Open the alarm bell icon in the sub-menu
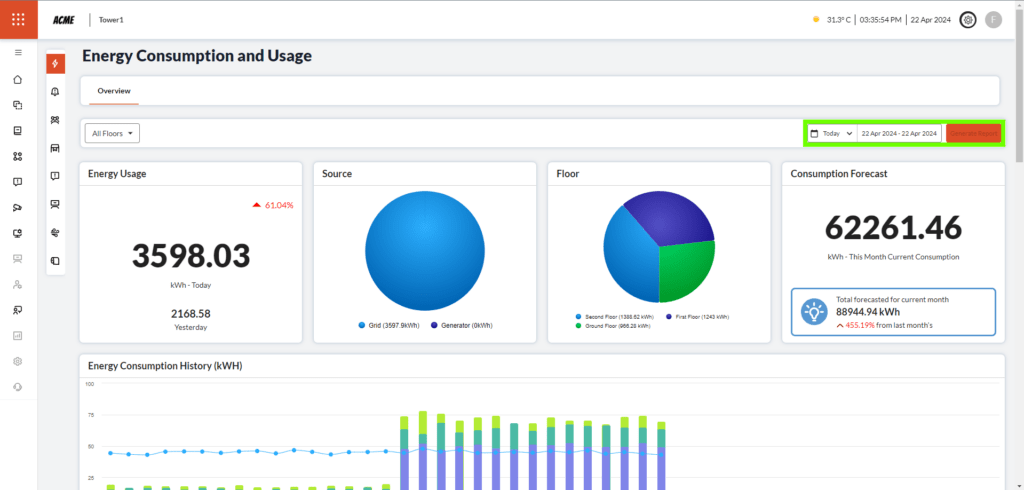This screenshot has width=1024, height=490. 55,92
